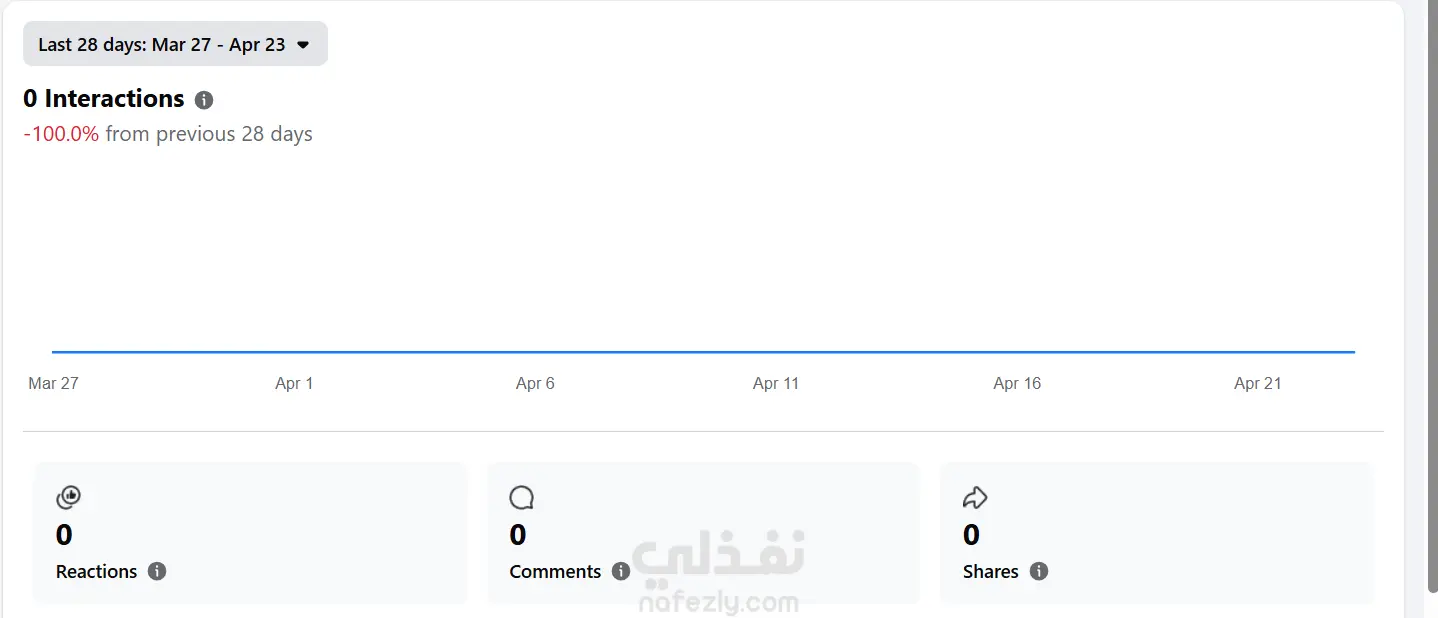Click the Comments speech bubble icon
The height and width of the screenshot is (618, 1438).
click(x=521, y=497)
